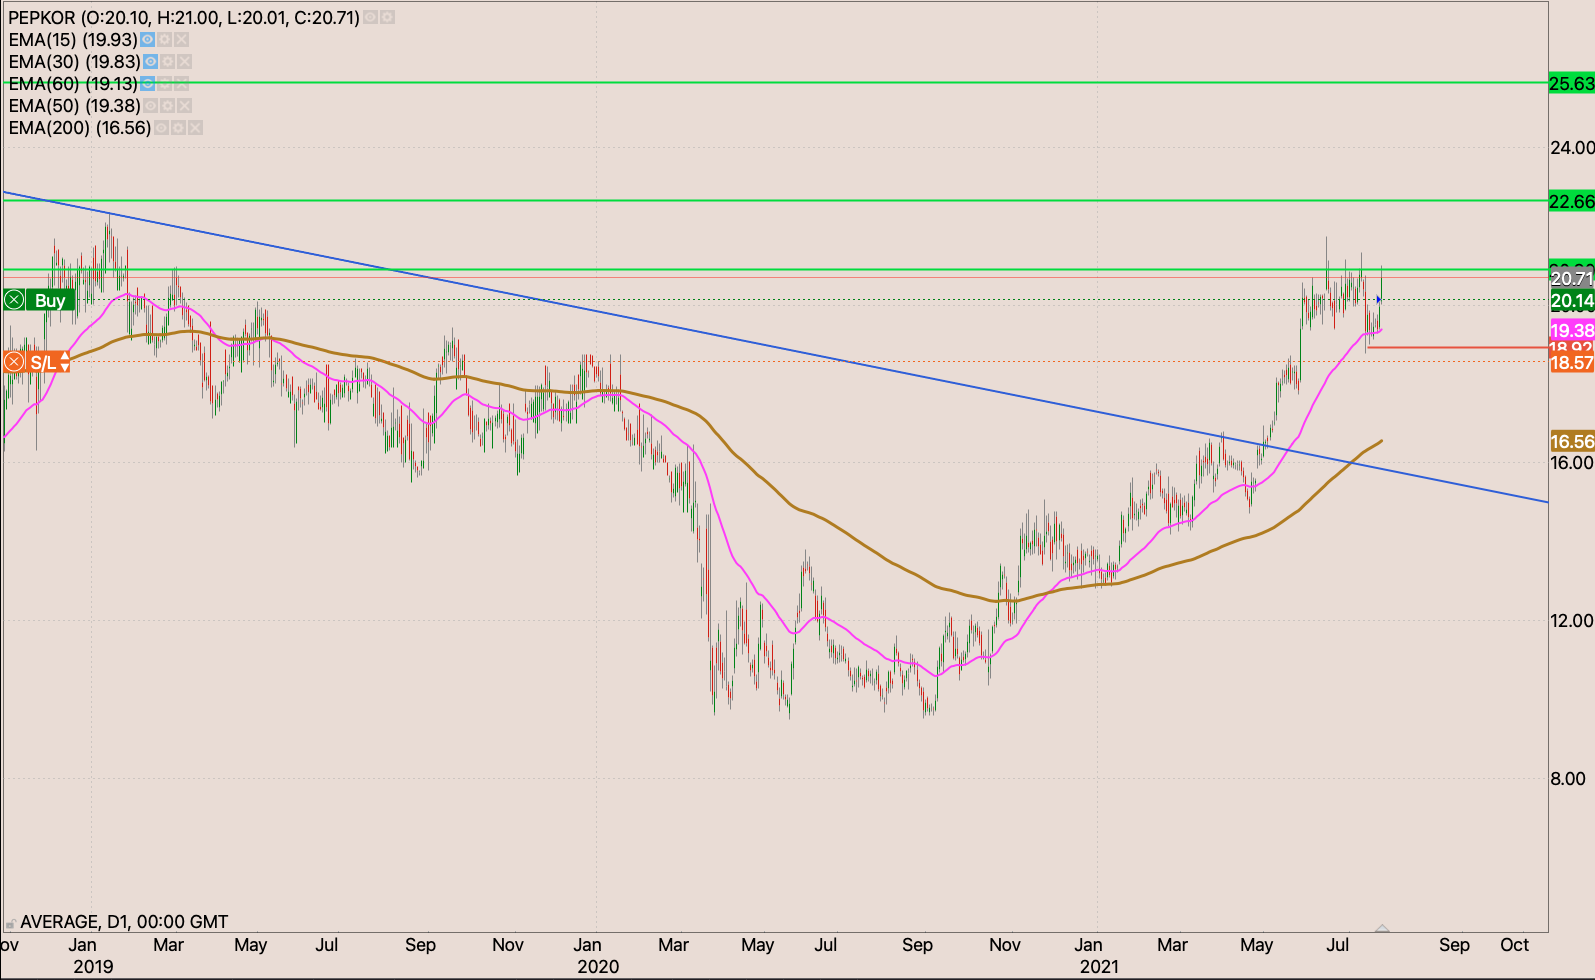
Task: Open PEPKOR price series settings gear
Action: pos(388,18)
